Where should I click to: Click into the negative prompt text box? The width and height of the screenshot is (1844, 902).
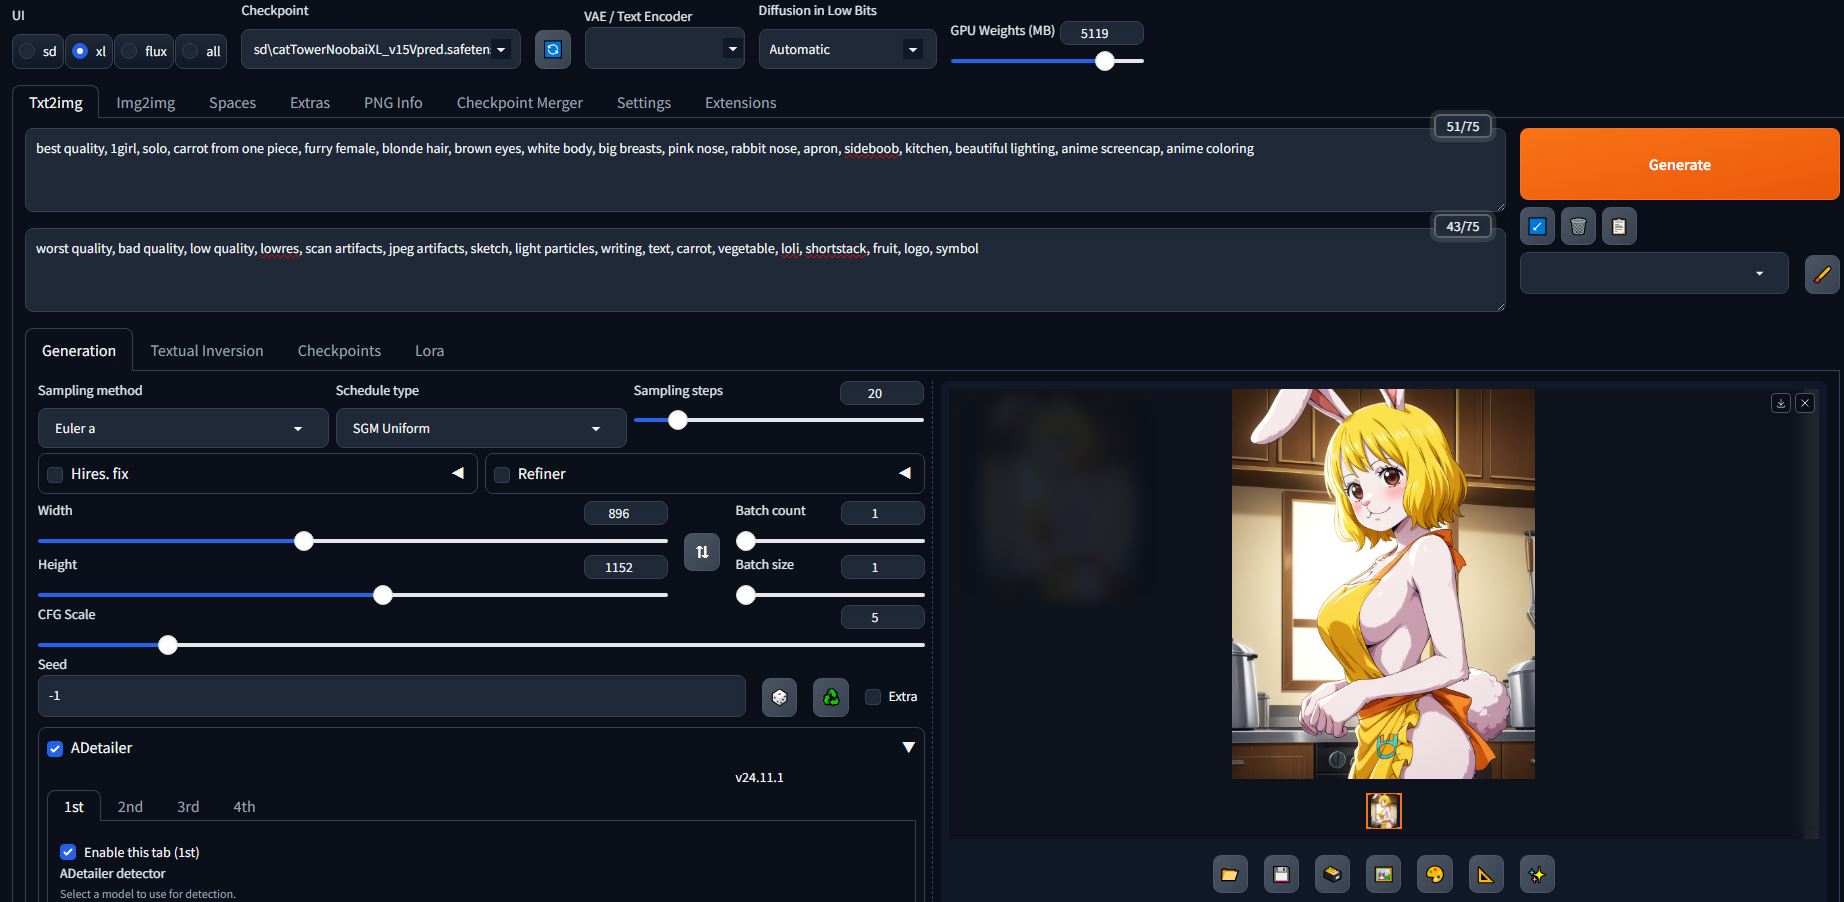pos(765,269)
